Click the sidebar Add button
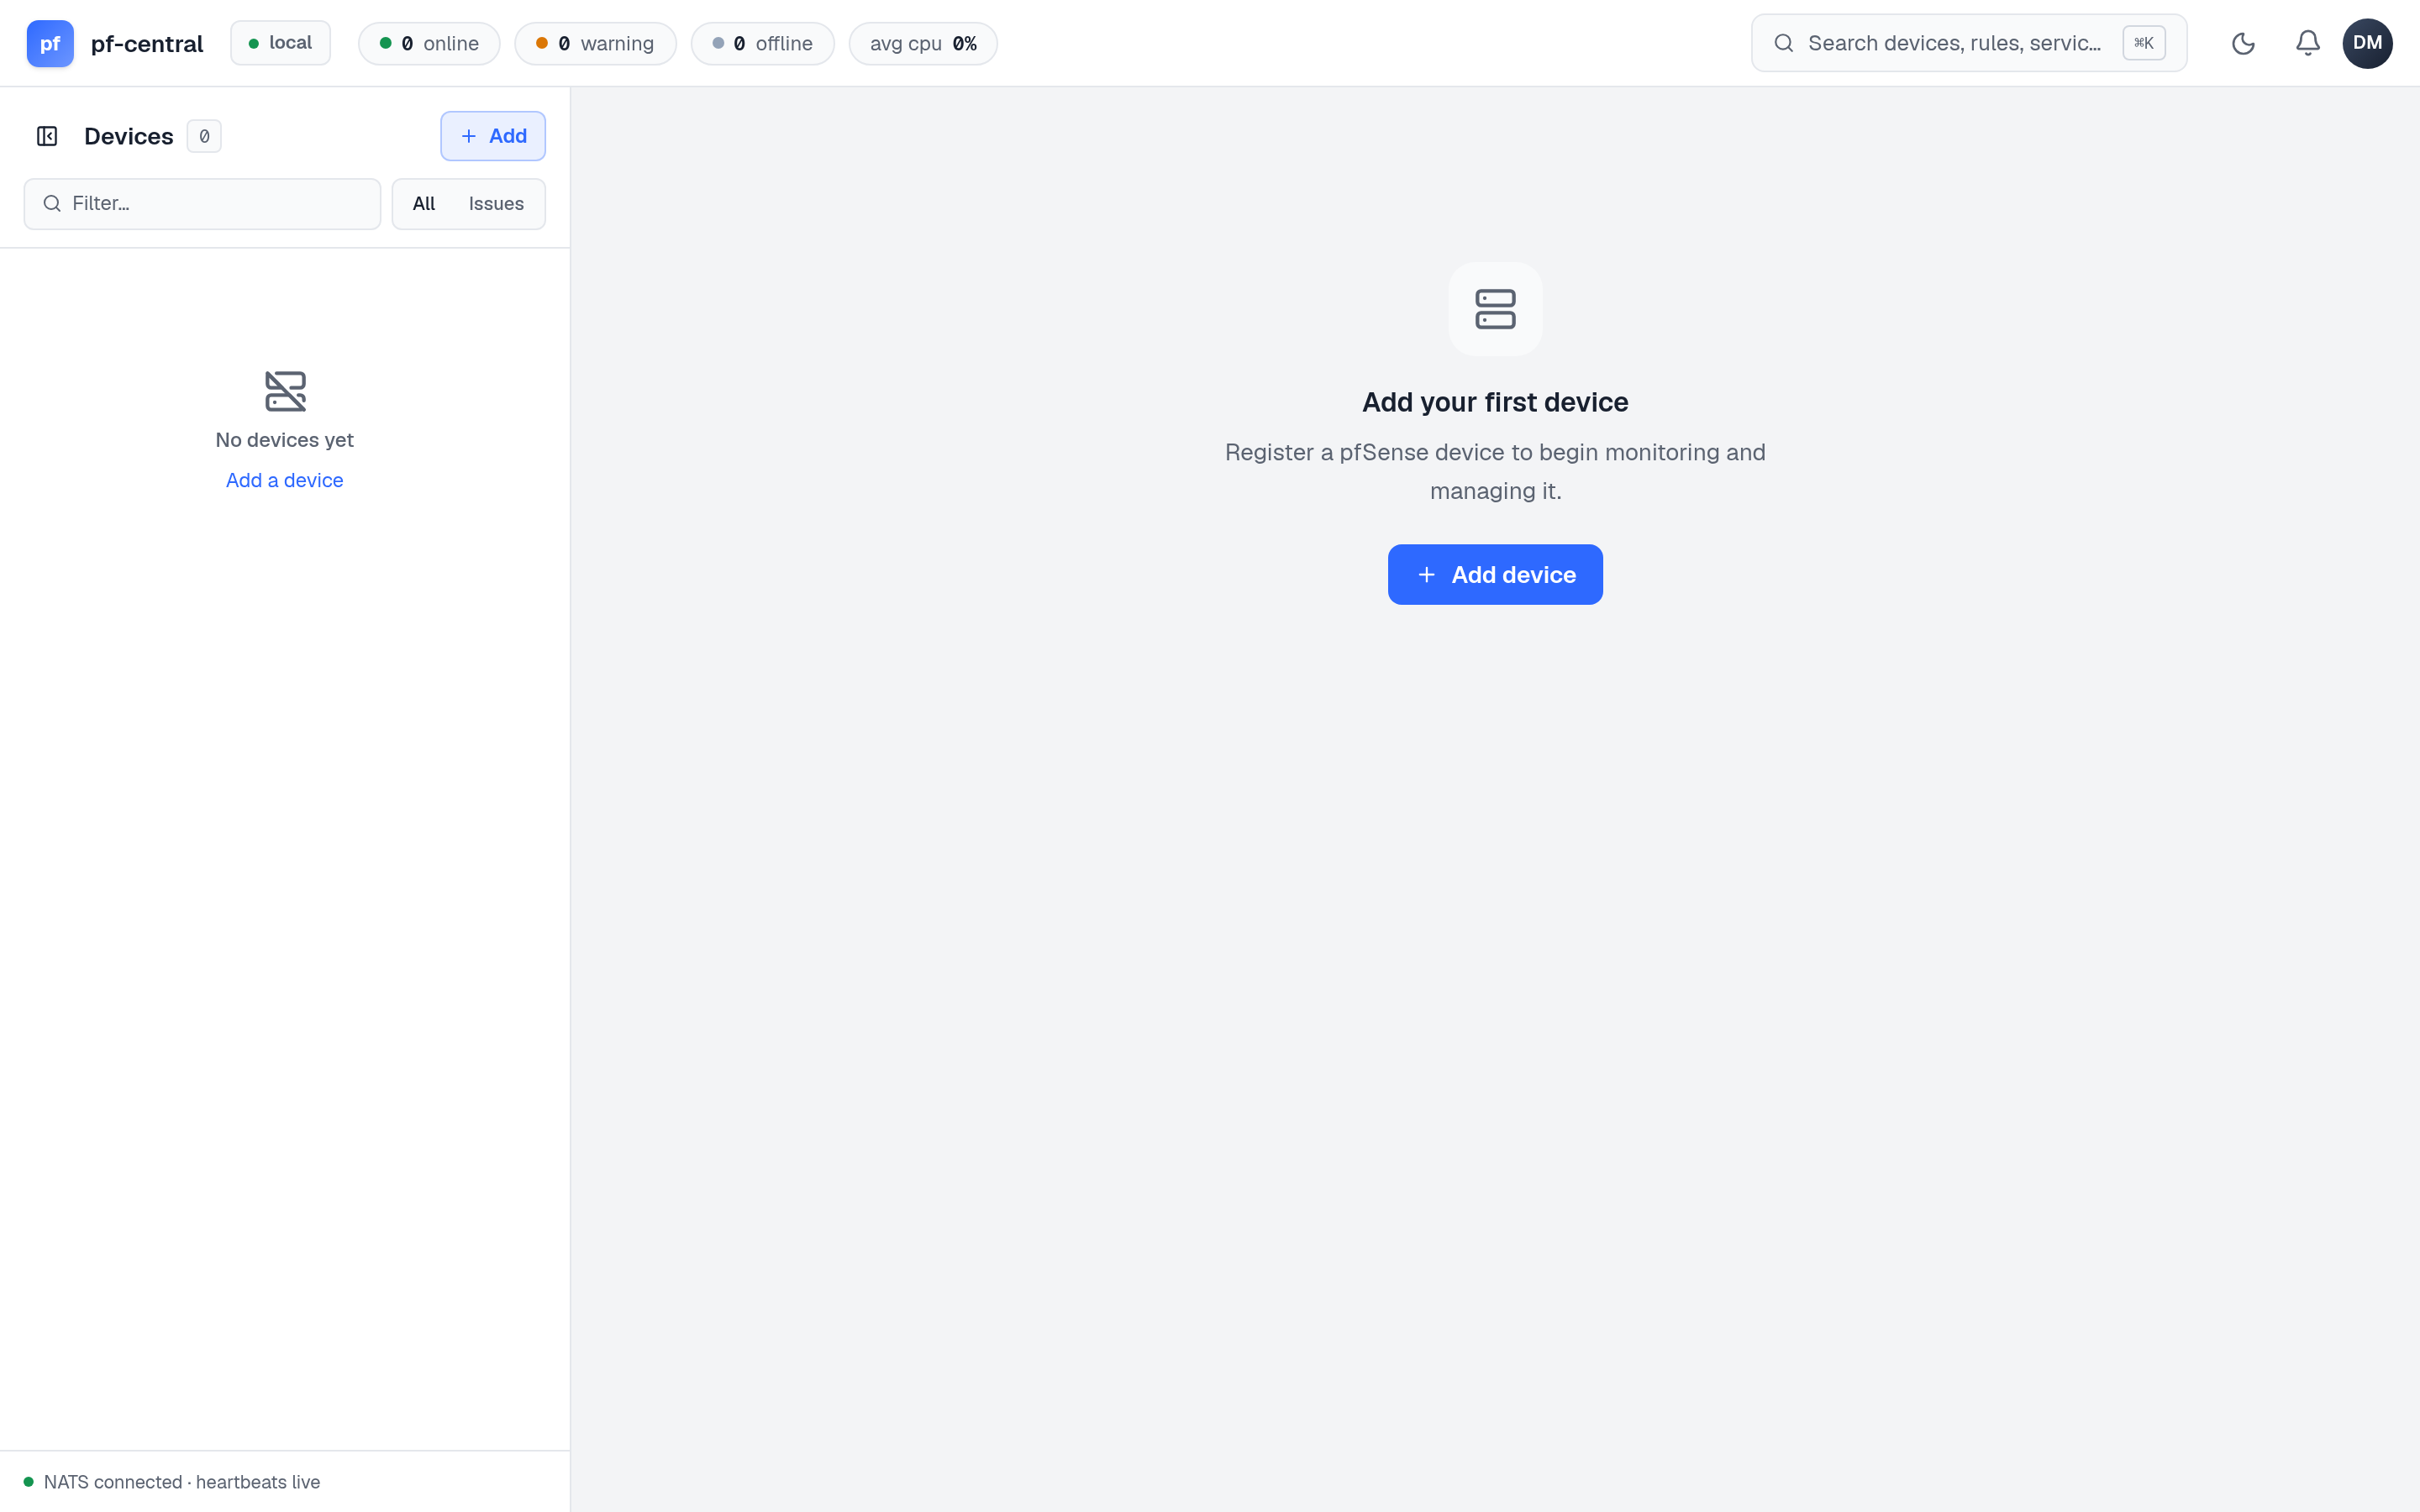The image size is (2420, 1512). coord(493,136)
